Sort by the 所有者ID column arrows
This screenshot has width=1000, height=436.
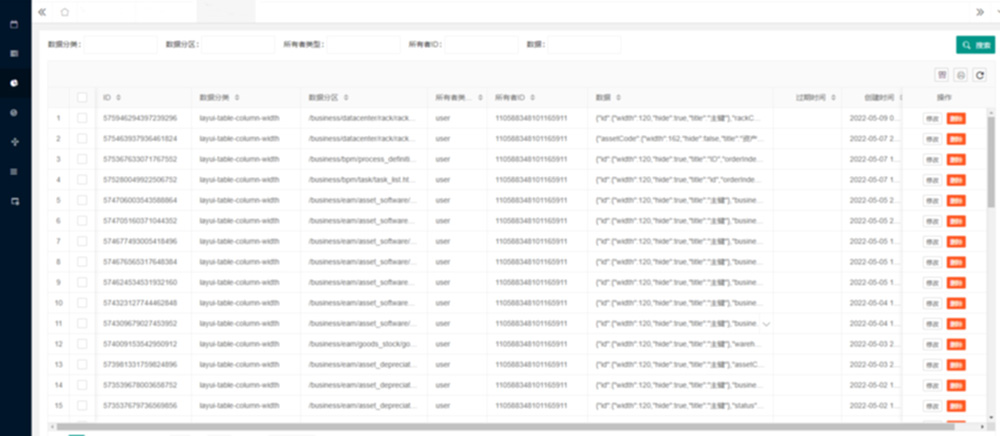pyautogui.click(x=532, y=98)
